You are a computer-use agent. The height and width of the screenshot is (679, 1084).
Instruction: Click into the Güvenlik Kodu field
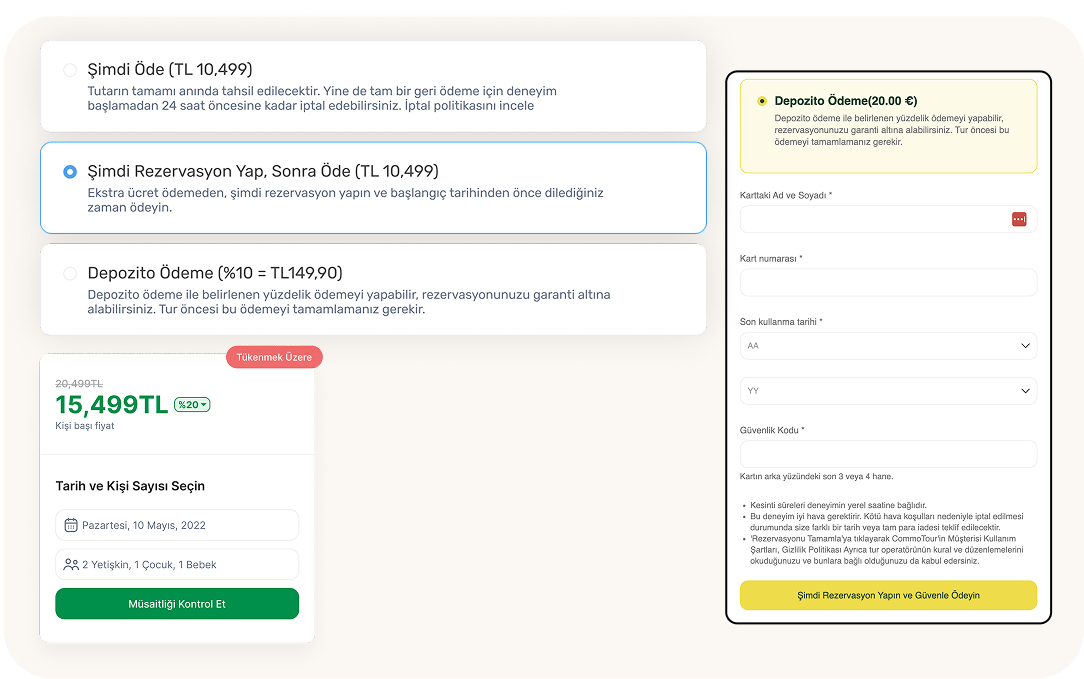[888, 454]
